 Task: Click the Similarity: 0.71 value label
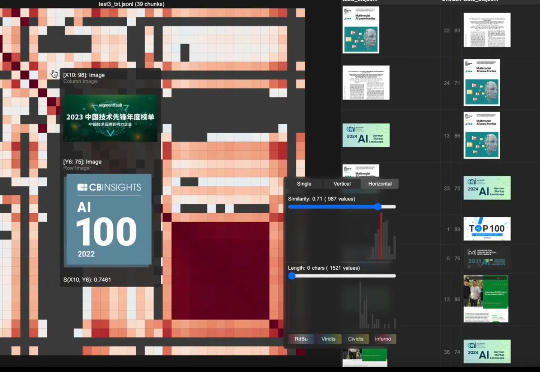pyautogui.click(x=321, y=199)
